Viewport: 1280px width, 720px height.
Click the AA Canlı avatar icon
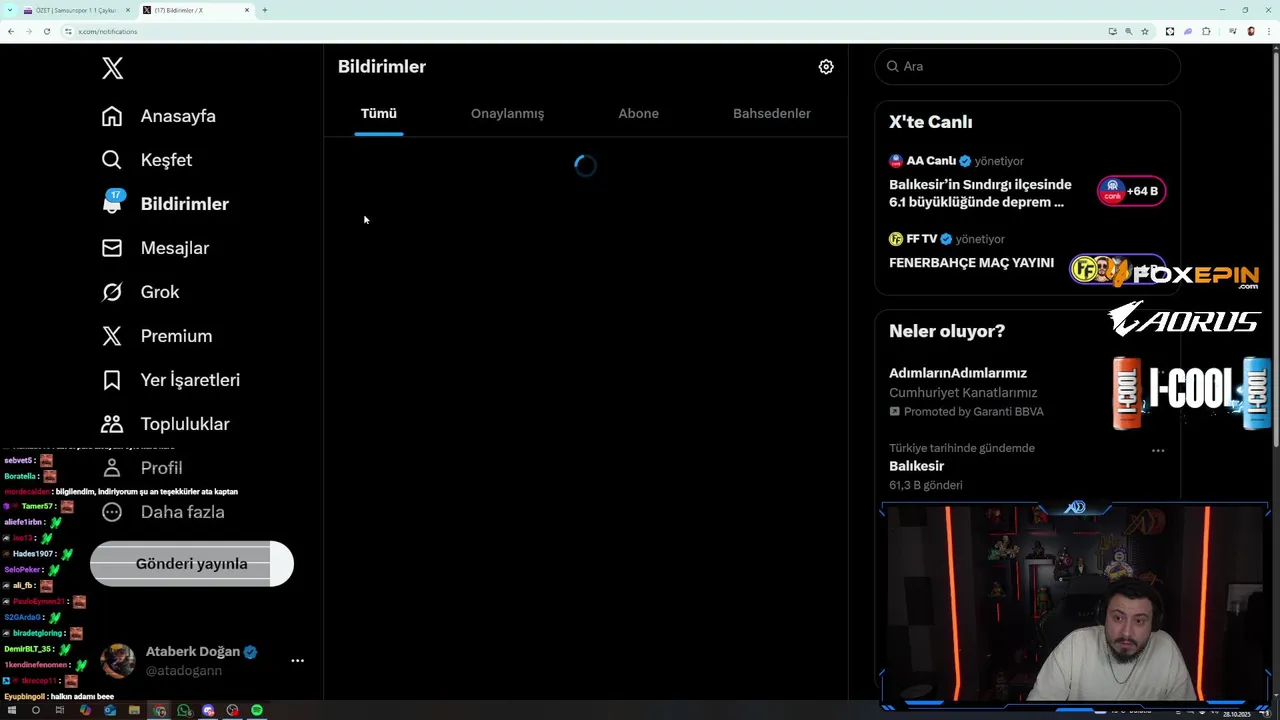click(x=896, y=161)
